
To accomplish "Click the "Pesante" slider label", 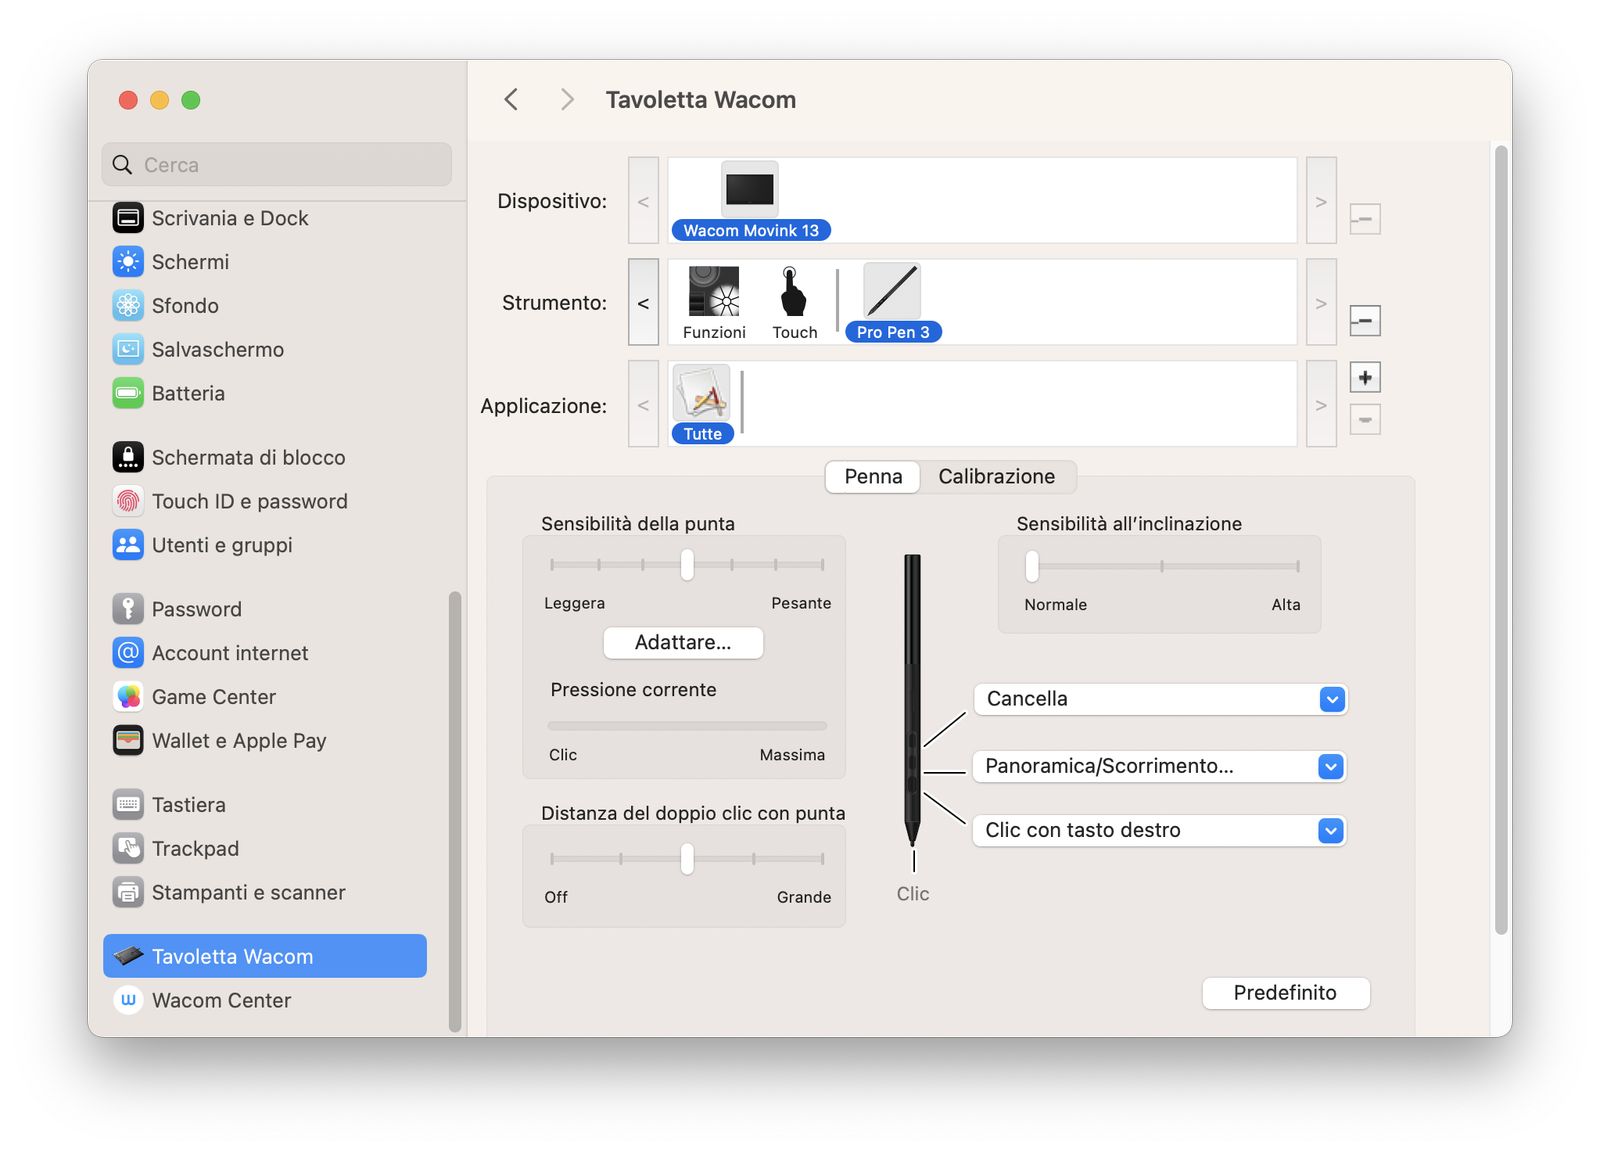I will [x=801, y=603].
